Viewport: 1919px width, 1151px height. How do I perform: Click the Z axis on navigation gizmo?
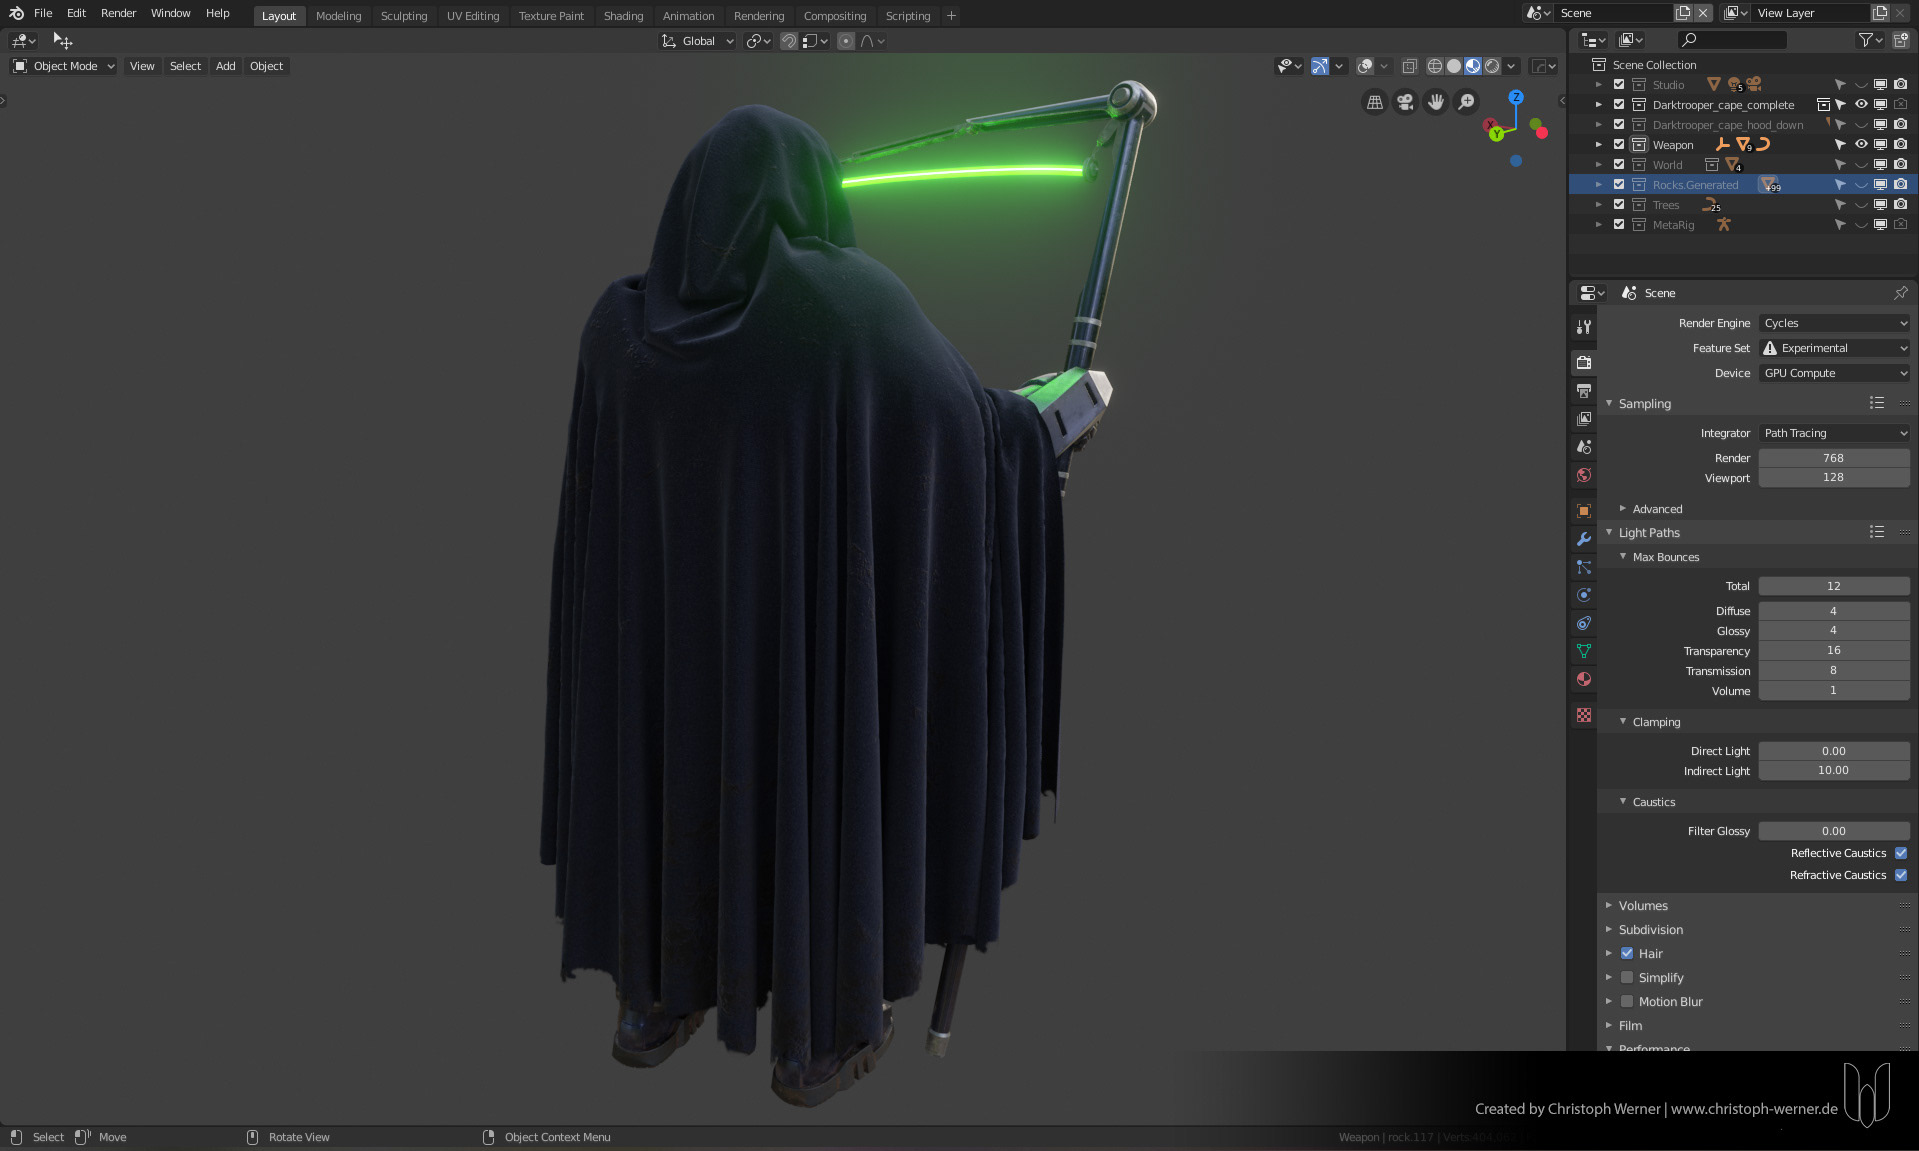point(1516,97)
